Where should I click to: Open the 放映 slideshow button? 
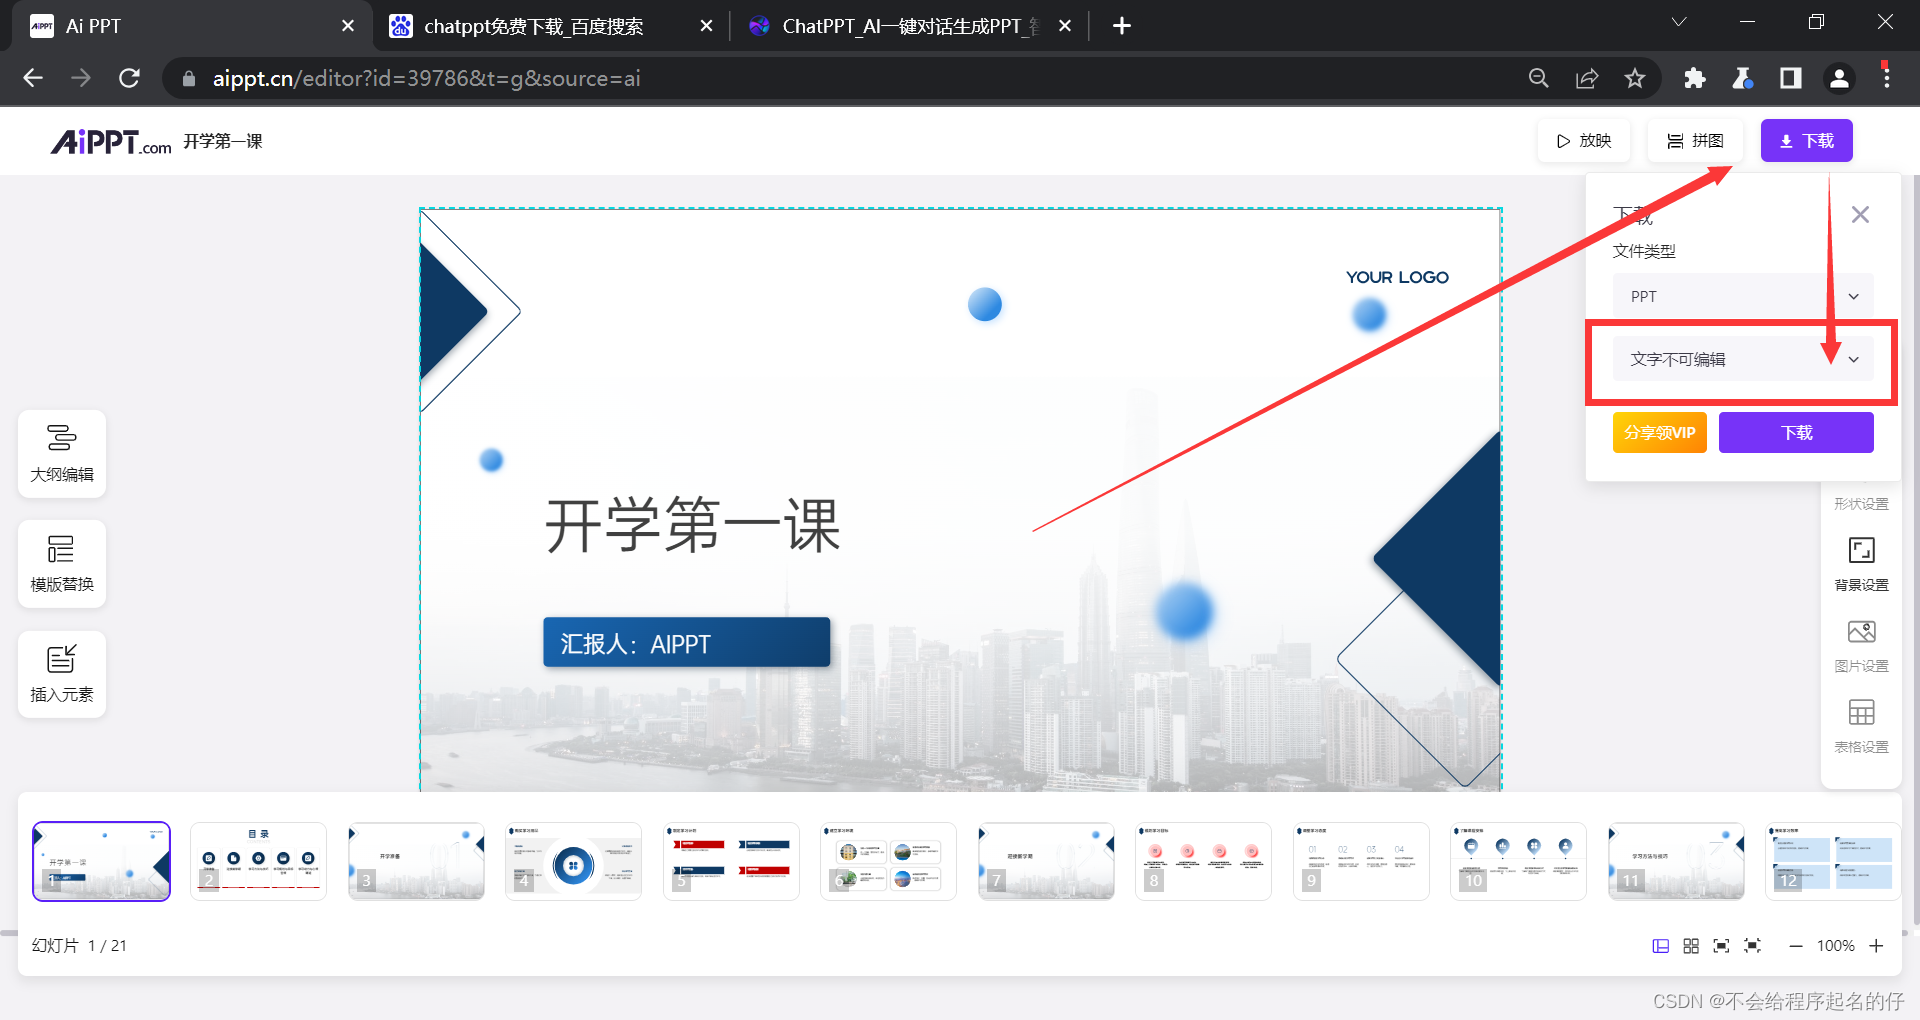1583,140
